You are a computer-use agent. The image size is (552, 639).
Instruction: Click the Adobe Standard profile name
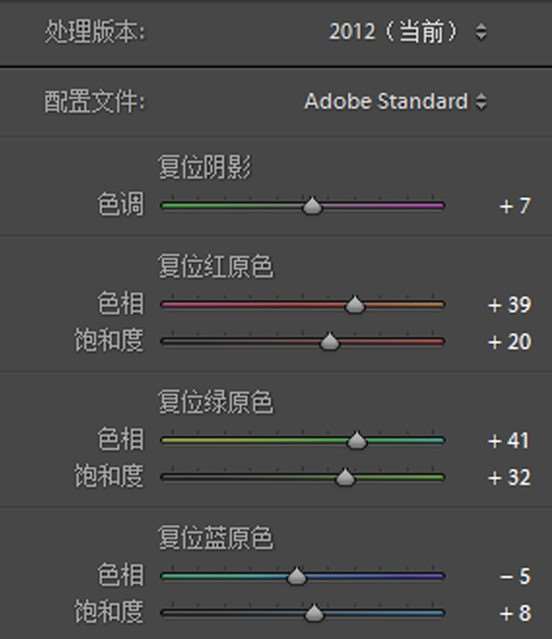[386, 101]
